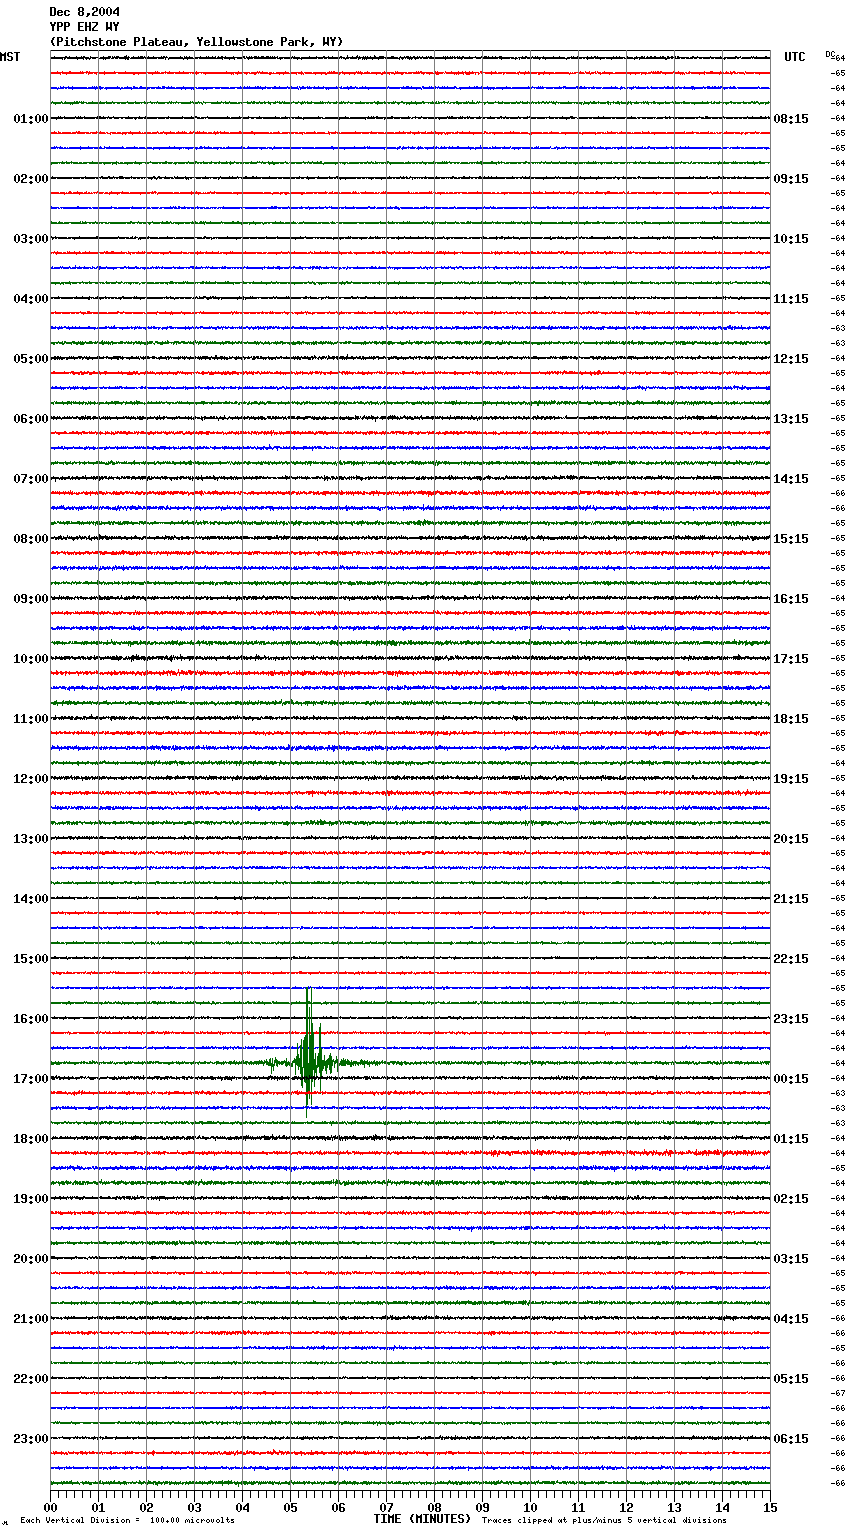Select the 01:00 MST time label

point(30,119)
